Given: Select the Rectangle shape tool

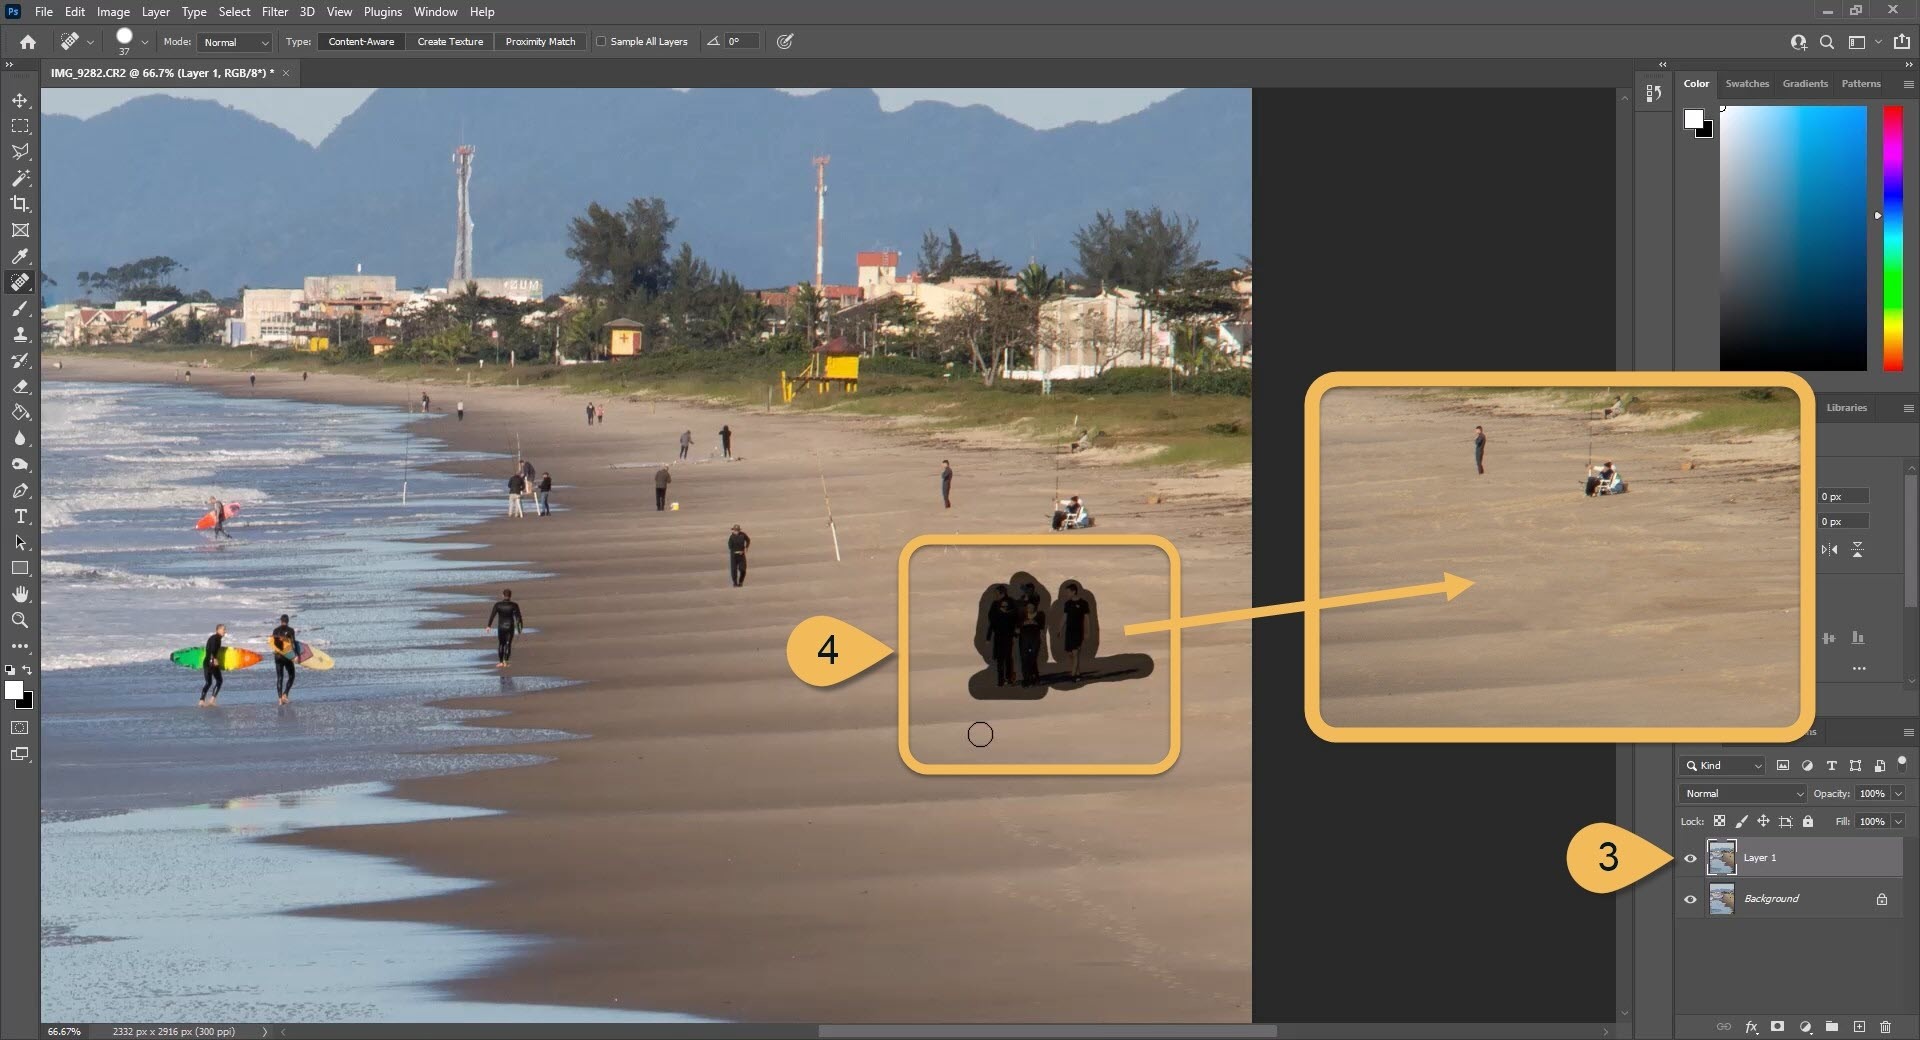Looking at the screenshot, I should pyautogui.click(x=20, y=568).
